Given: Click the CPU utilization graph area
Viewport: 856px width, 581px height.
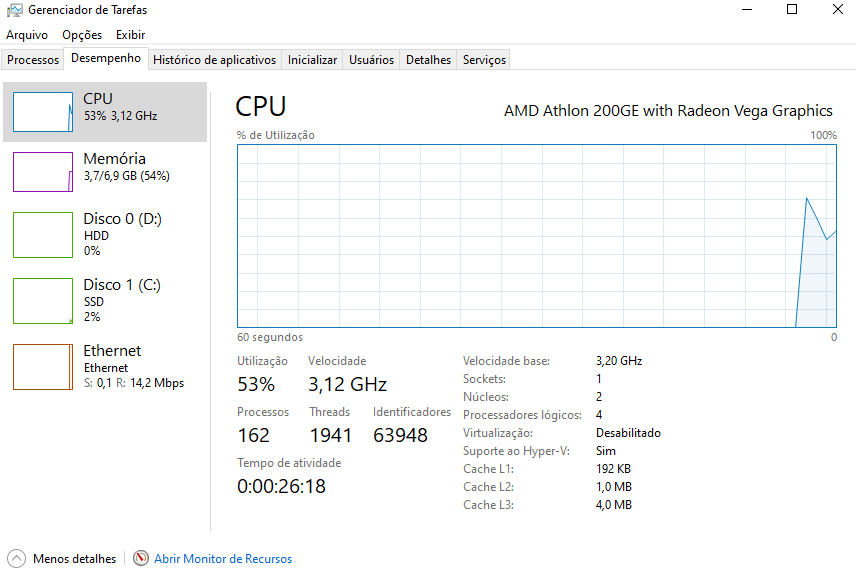Looking at the screenshot, I should (537, 236).
